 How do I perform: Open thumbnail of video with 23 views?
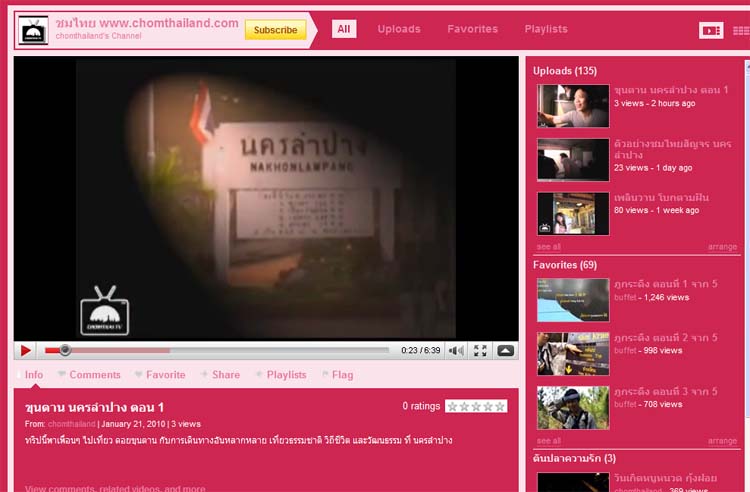coord(573,160)
